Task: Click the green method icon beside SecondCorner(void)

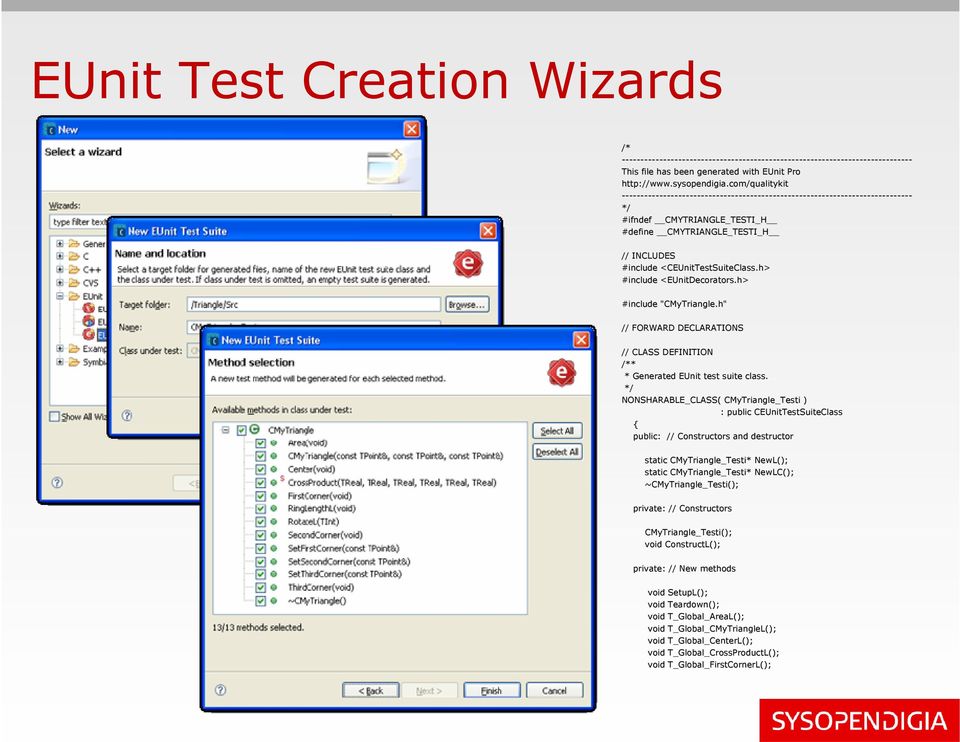Action: point(274,535)
